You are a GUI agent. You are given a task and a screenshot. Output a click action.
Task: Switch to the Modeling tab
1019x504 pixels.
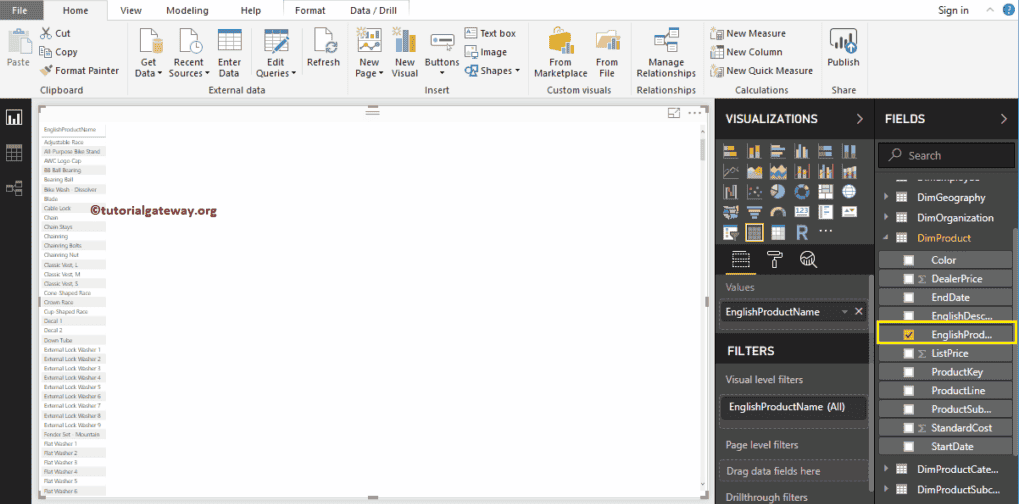pos(187,10)
